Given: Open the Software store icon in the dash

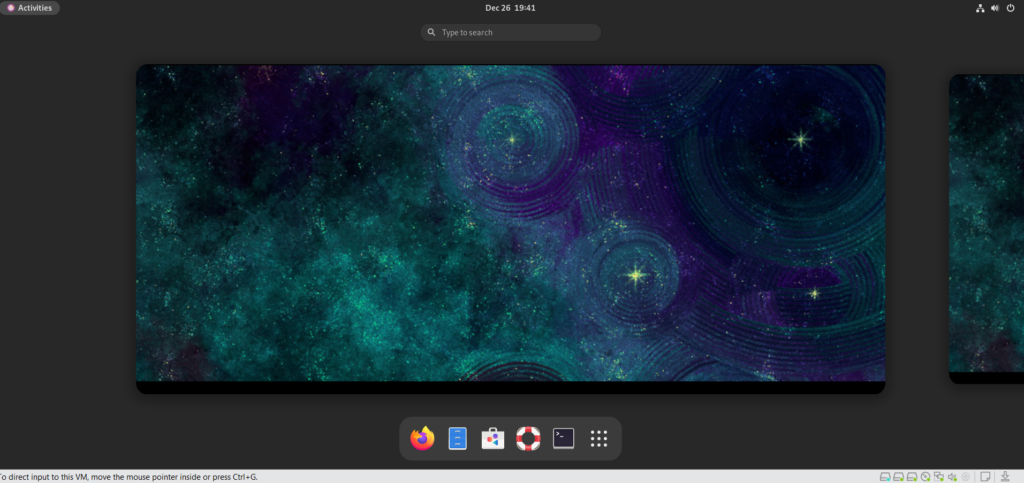Looking at the screenshot, I should (493, 438).
